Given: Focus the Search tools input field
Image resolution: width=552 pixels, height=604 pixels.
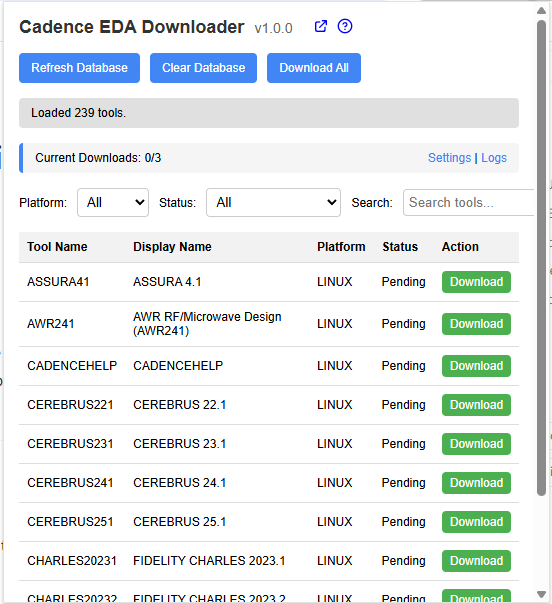Looking at the screenshot, I should (x=468, y=203).
